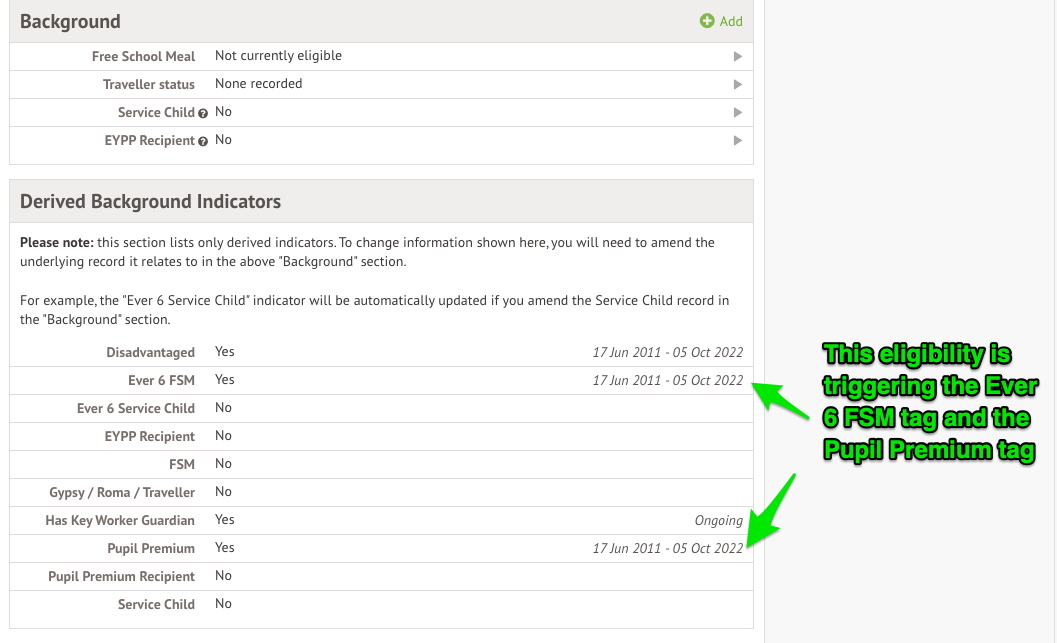
Task: Select the Has Key Worker Guardian label
Action: coord(120,520)
